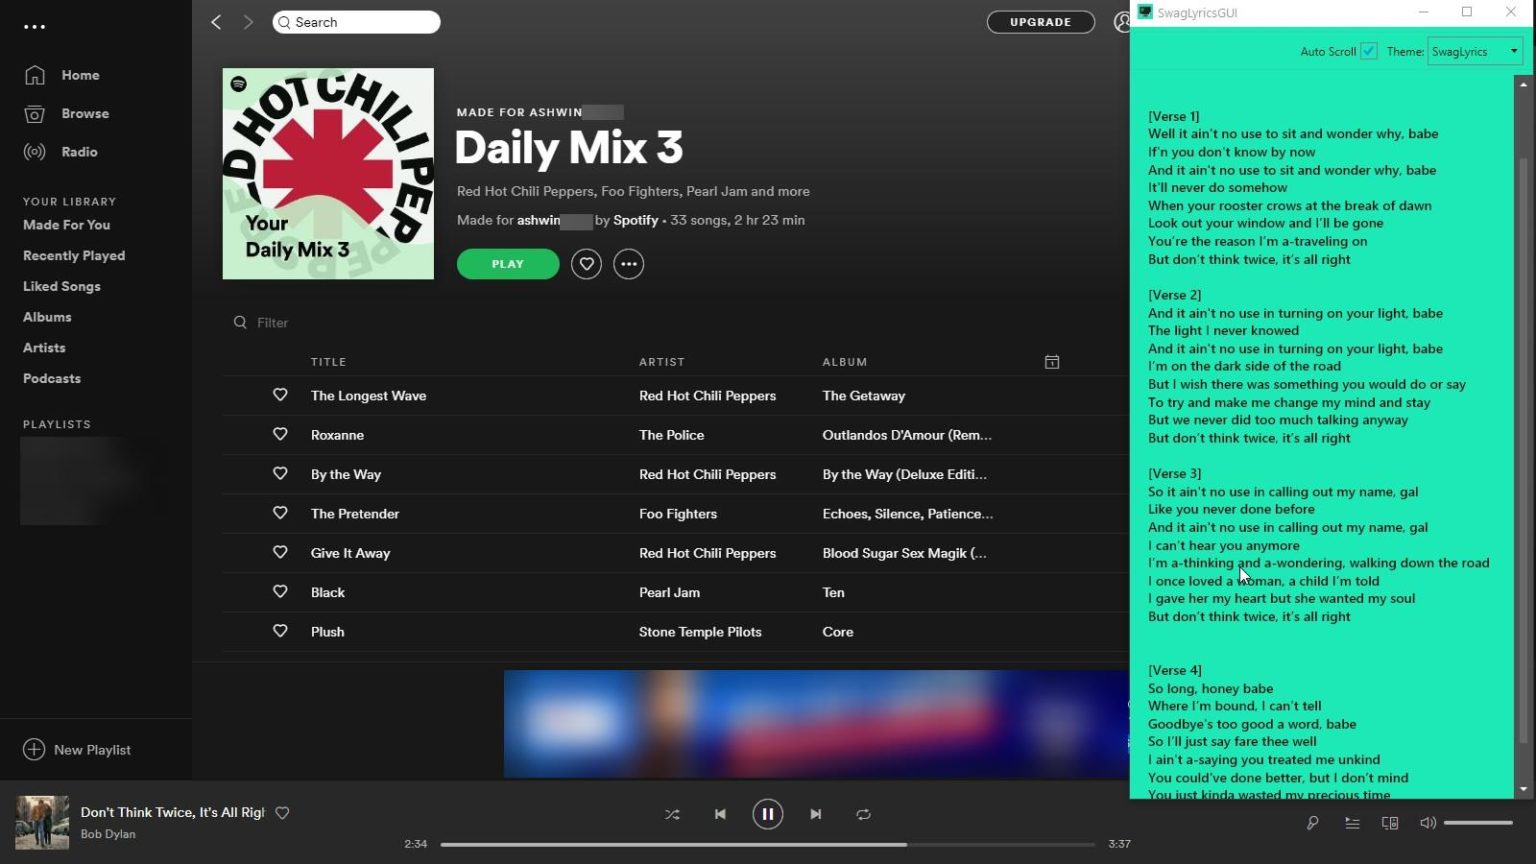
Task: Open the album Ten
Action: pyautogui.click(x=833, y=592)
